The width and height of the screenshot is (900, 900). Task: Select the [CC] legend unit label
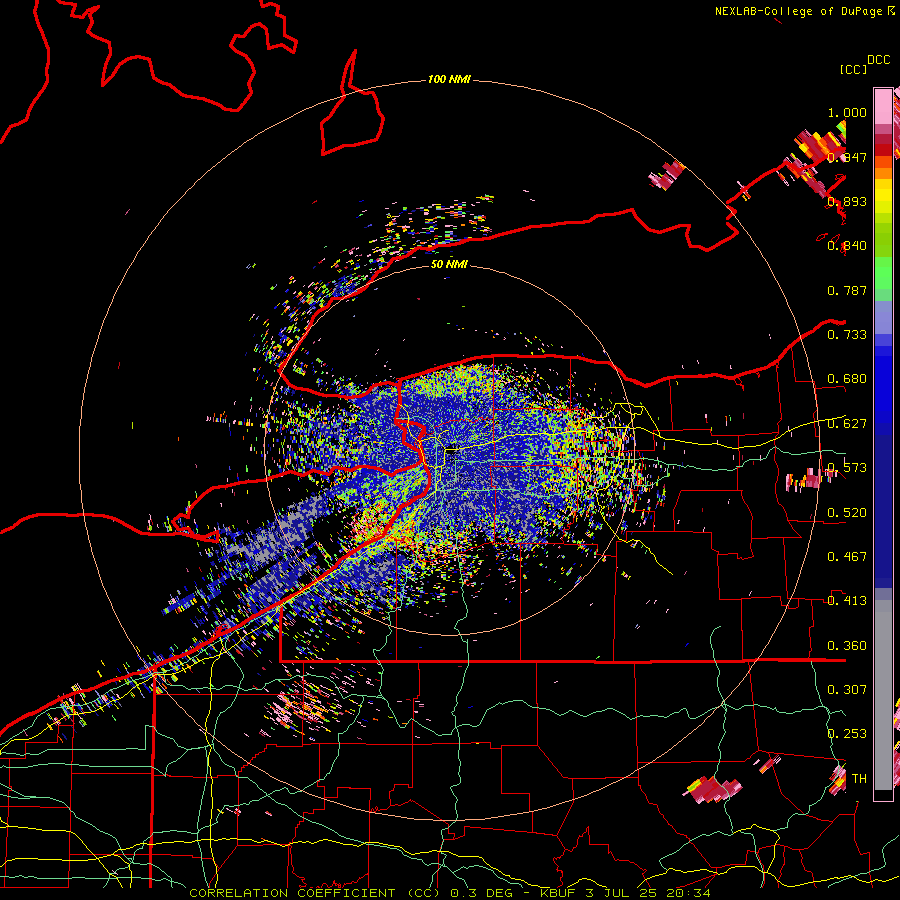click(854, 69)
